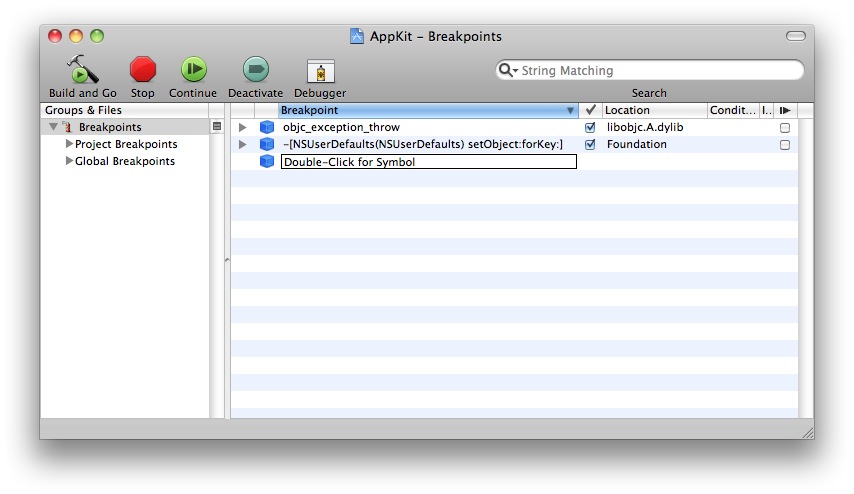Click the blue icon beside Double-Click for Symbol
This screenshot has width=854, height=494.
267,161
